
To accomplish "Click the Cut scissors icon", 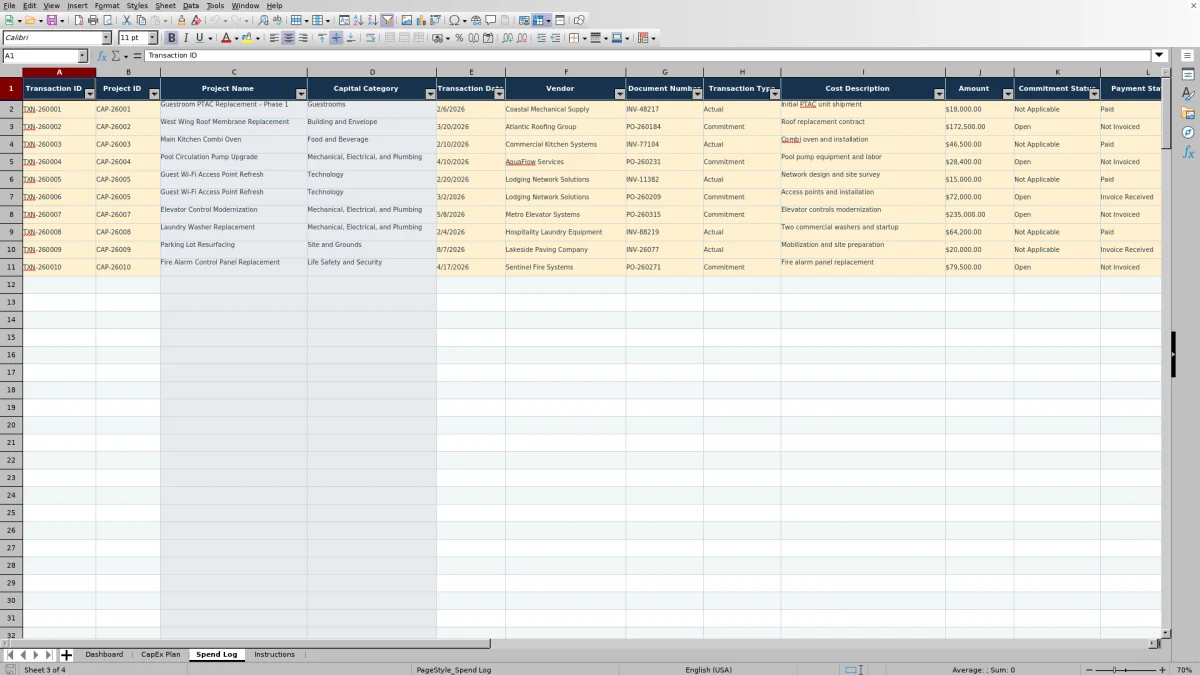I will click(x=126, y=20).
